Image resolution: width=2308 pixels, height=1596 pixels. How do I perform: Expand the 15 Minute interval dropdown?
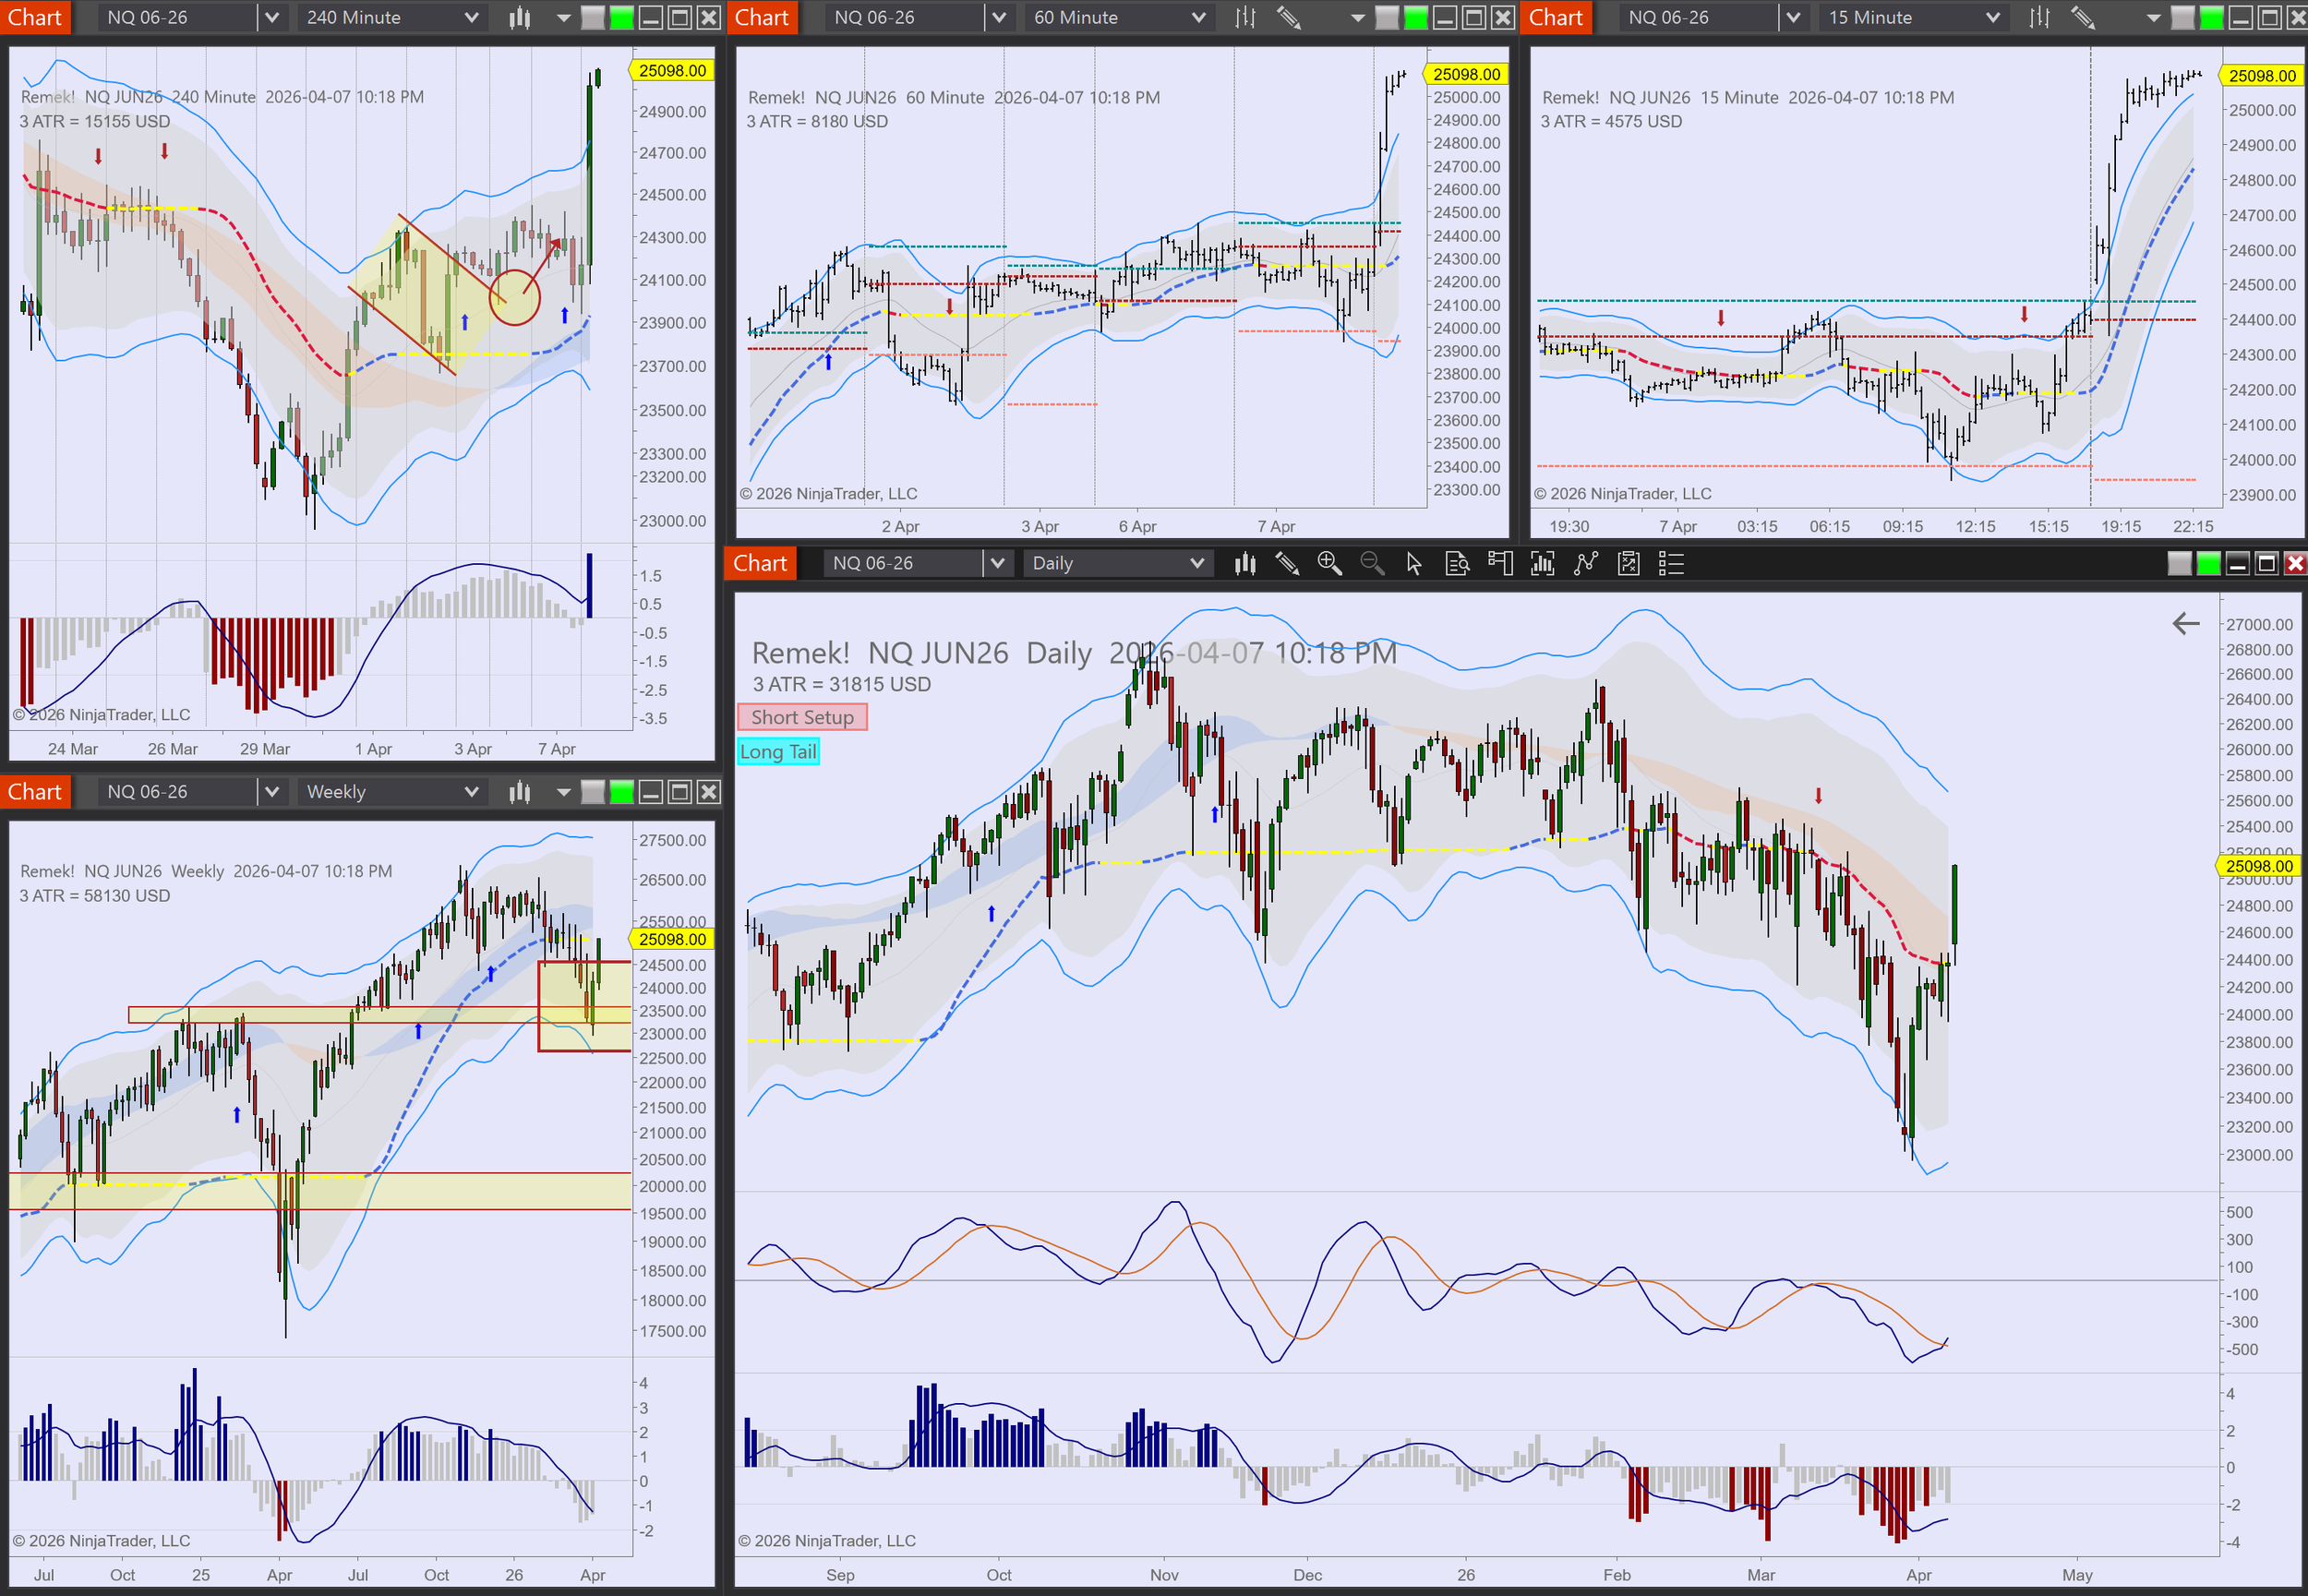(1992, 17)
